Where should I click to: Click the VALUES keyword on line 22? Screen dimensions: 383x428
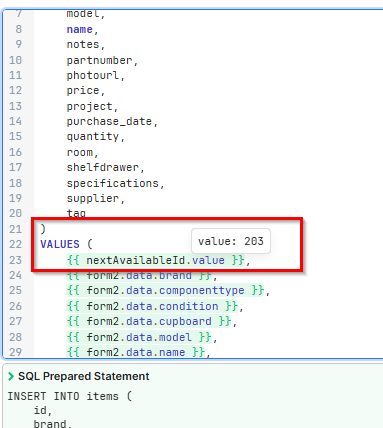pyautogui.click(x=60, y=244)
